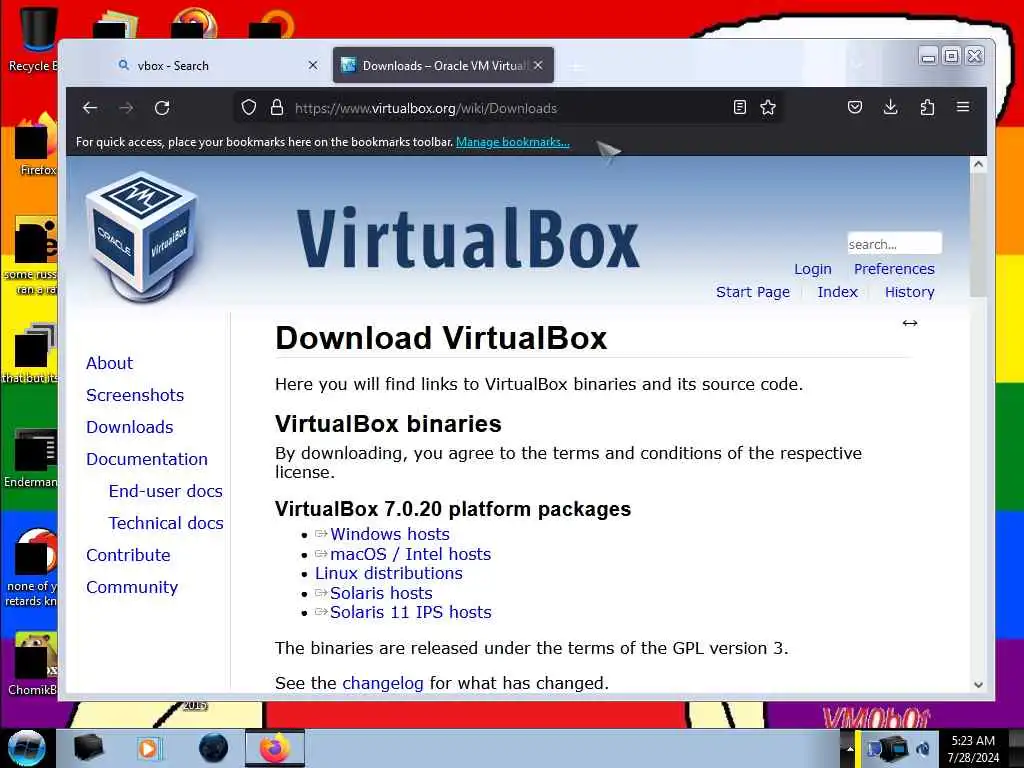
Task: Download the Windows hosts package
Action: click(390, 534)
